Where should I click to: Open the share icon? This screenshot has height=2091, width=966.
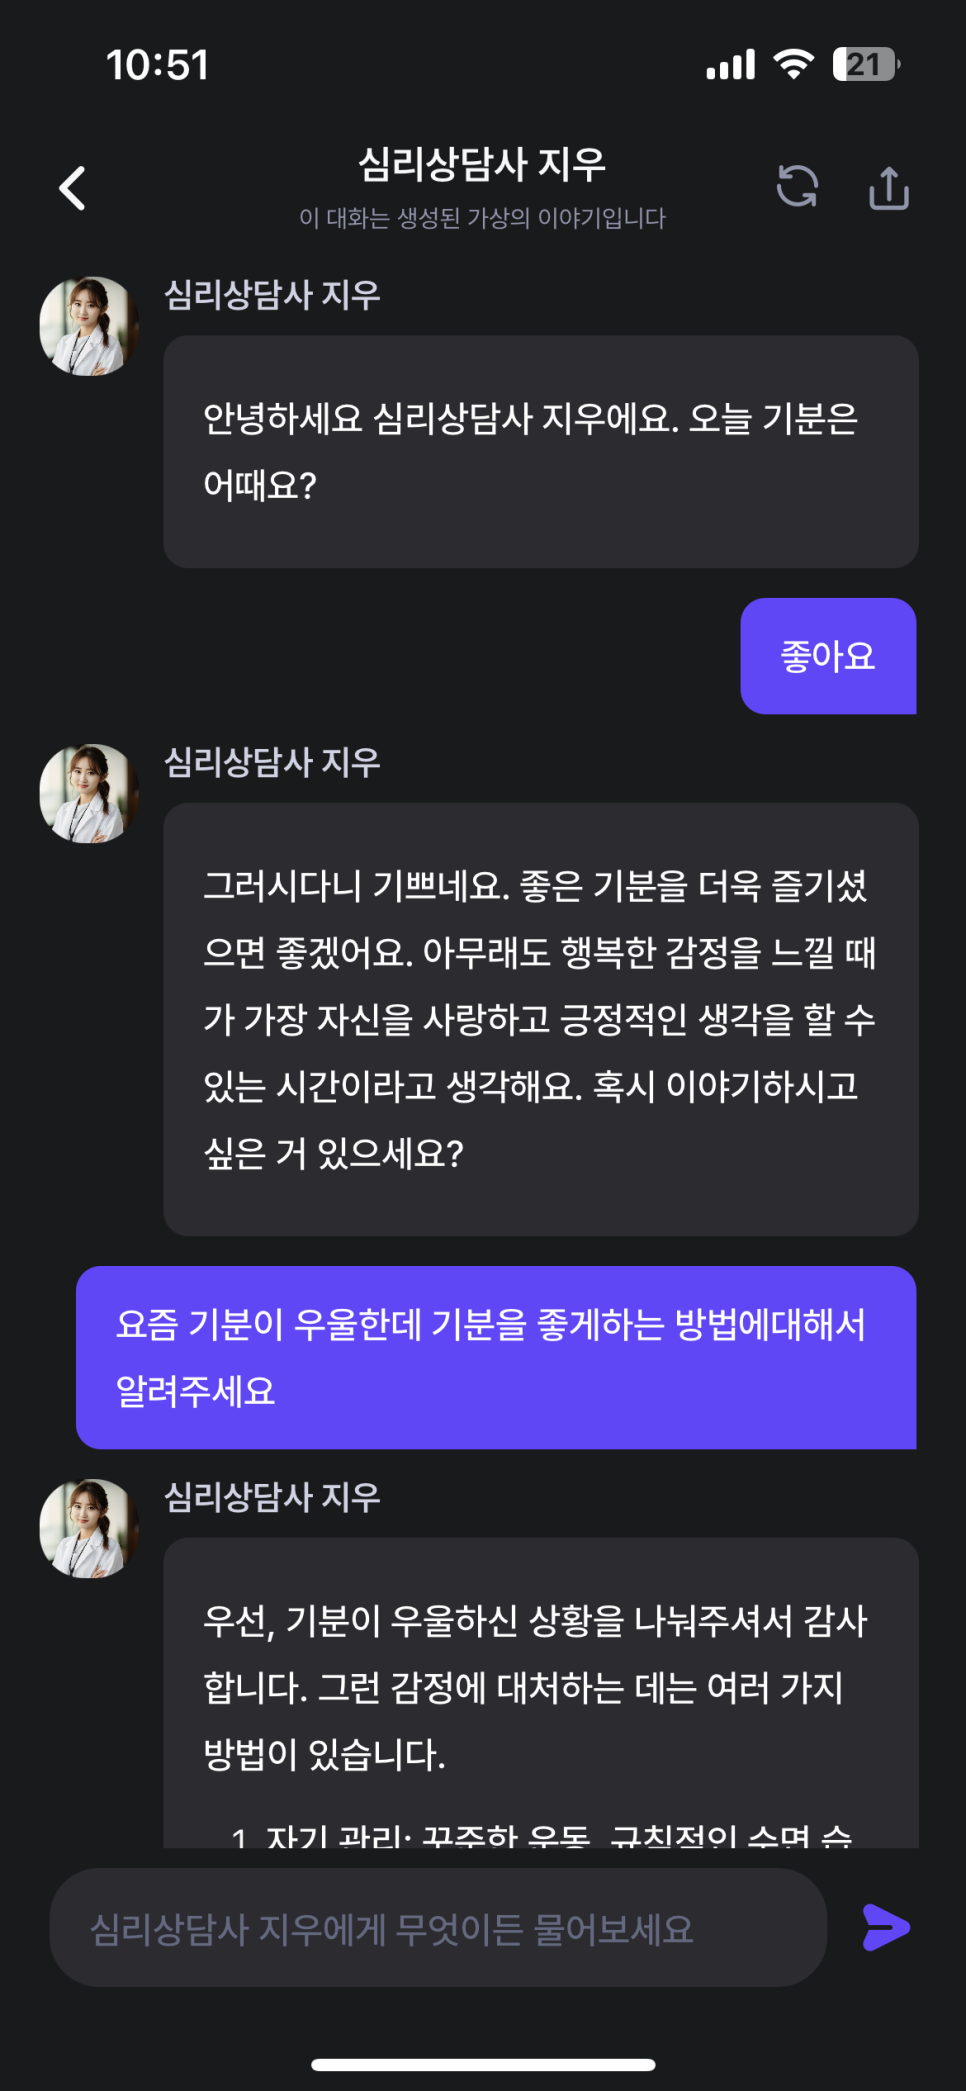tap(888, 188)
